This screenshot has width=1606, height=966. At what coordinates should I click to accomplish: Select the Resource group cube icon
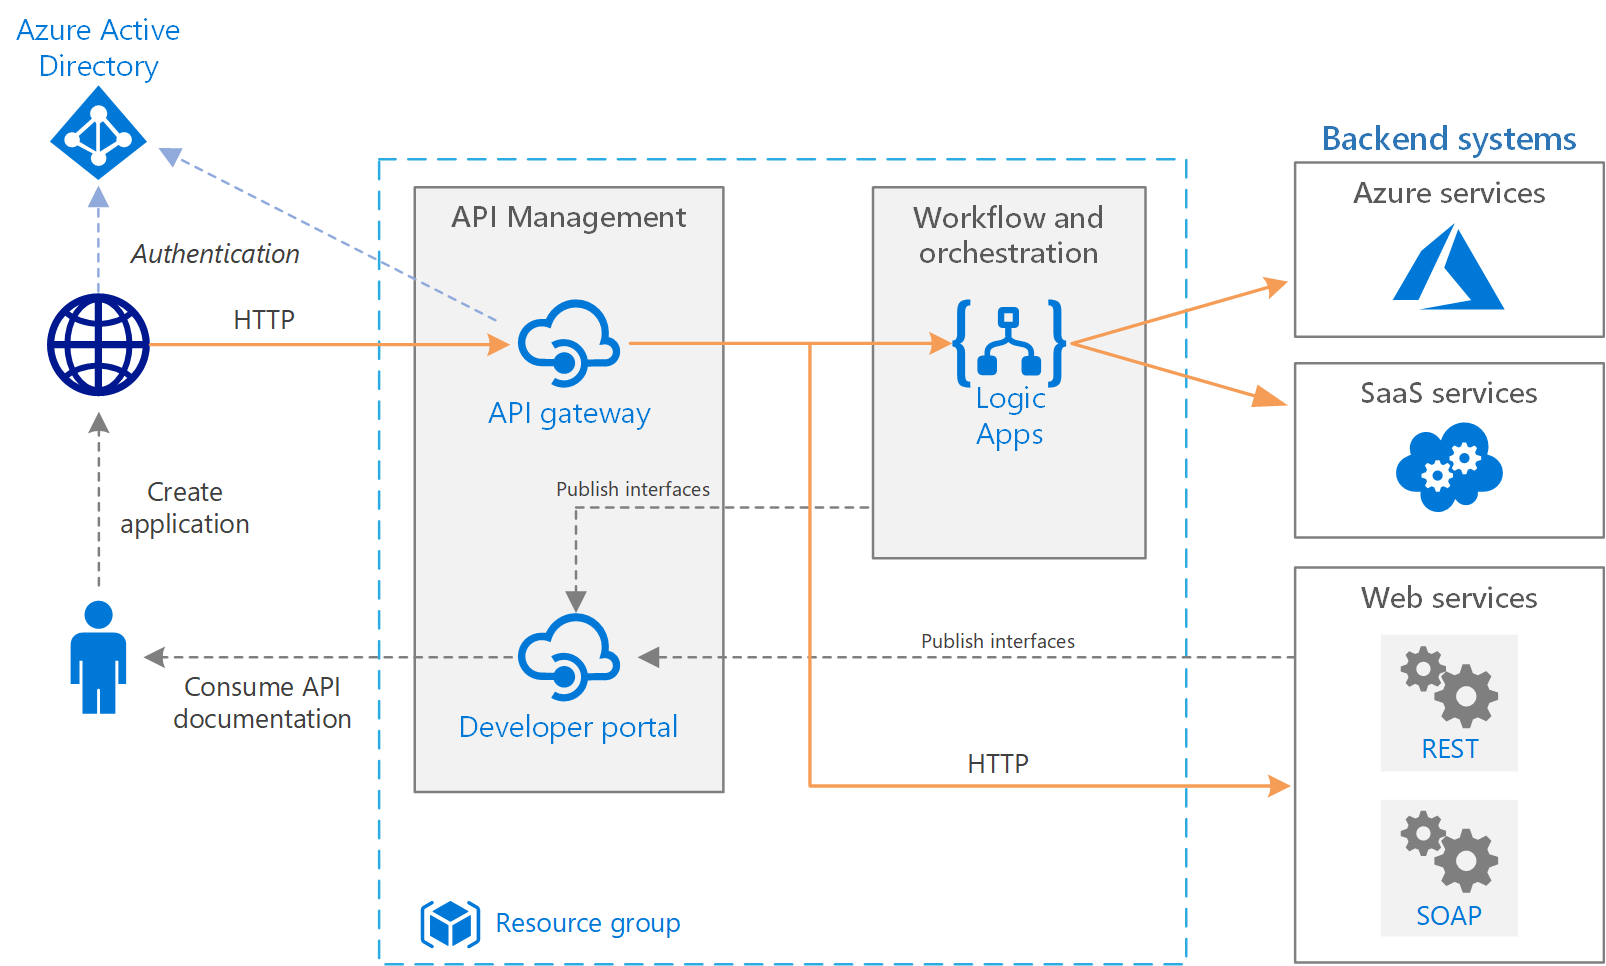[450, 923]
